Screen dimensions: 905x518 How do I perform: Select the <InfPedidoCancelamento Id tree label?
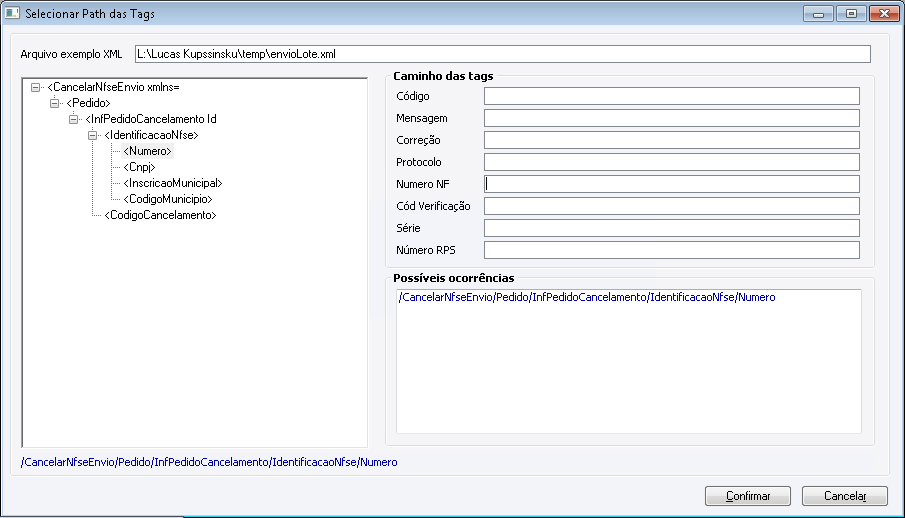151,119
